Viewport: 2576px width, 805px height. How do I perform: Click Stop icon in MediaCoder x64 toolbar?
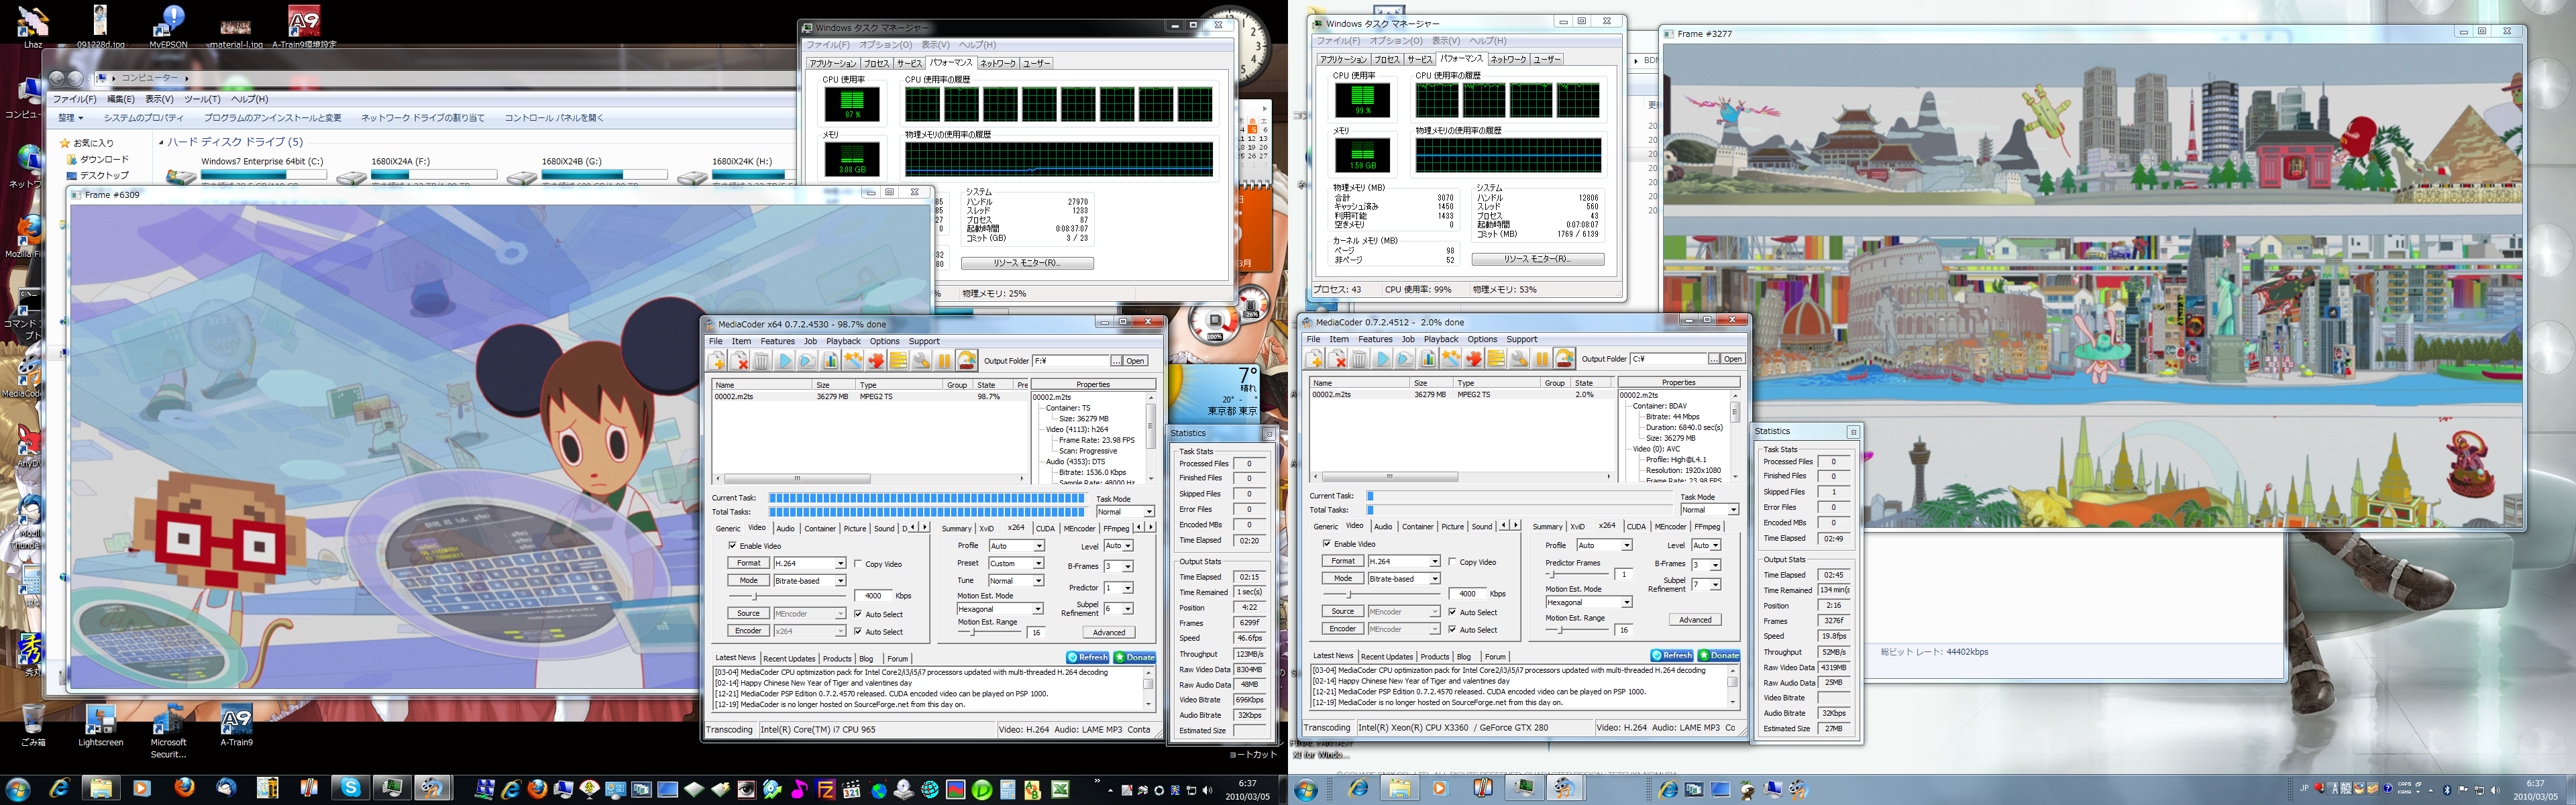967,361
